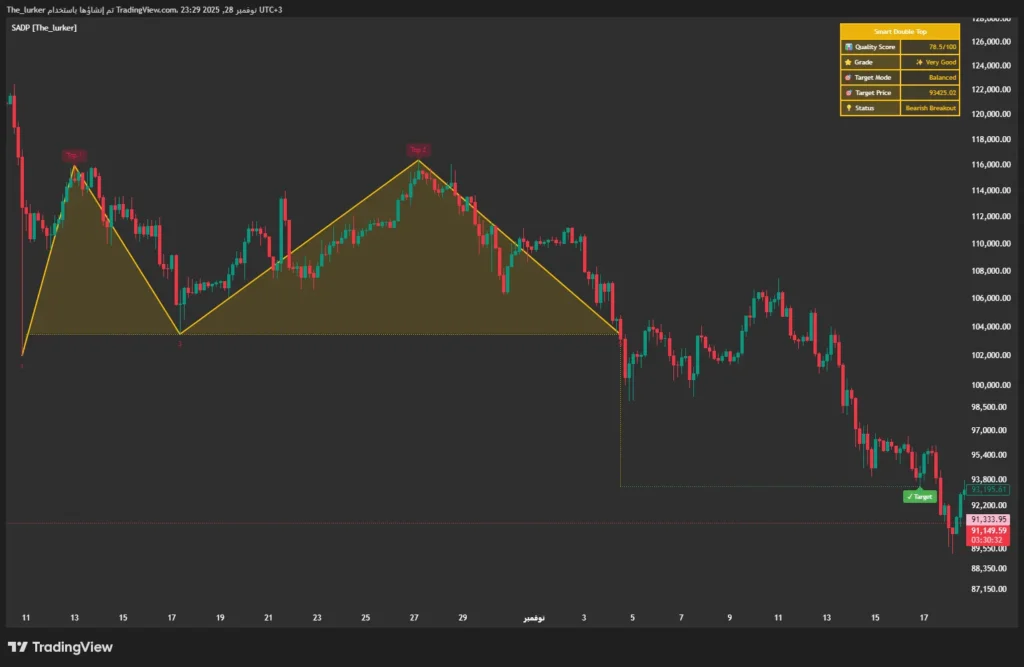This screenshot has height=667, width=1024.
Task: Click date 19 on the time axis
Action: tap(220, 617)
